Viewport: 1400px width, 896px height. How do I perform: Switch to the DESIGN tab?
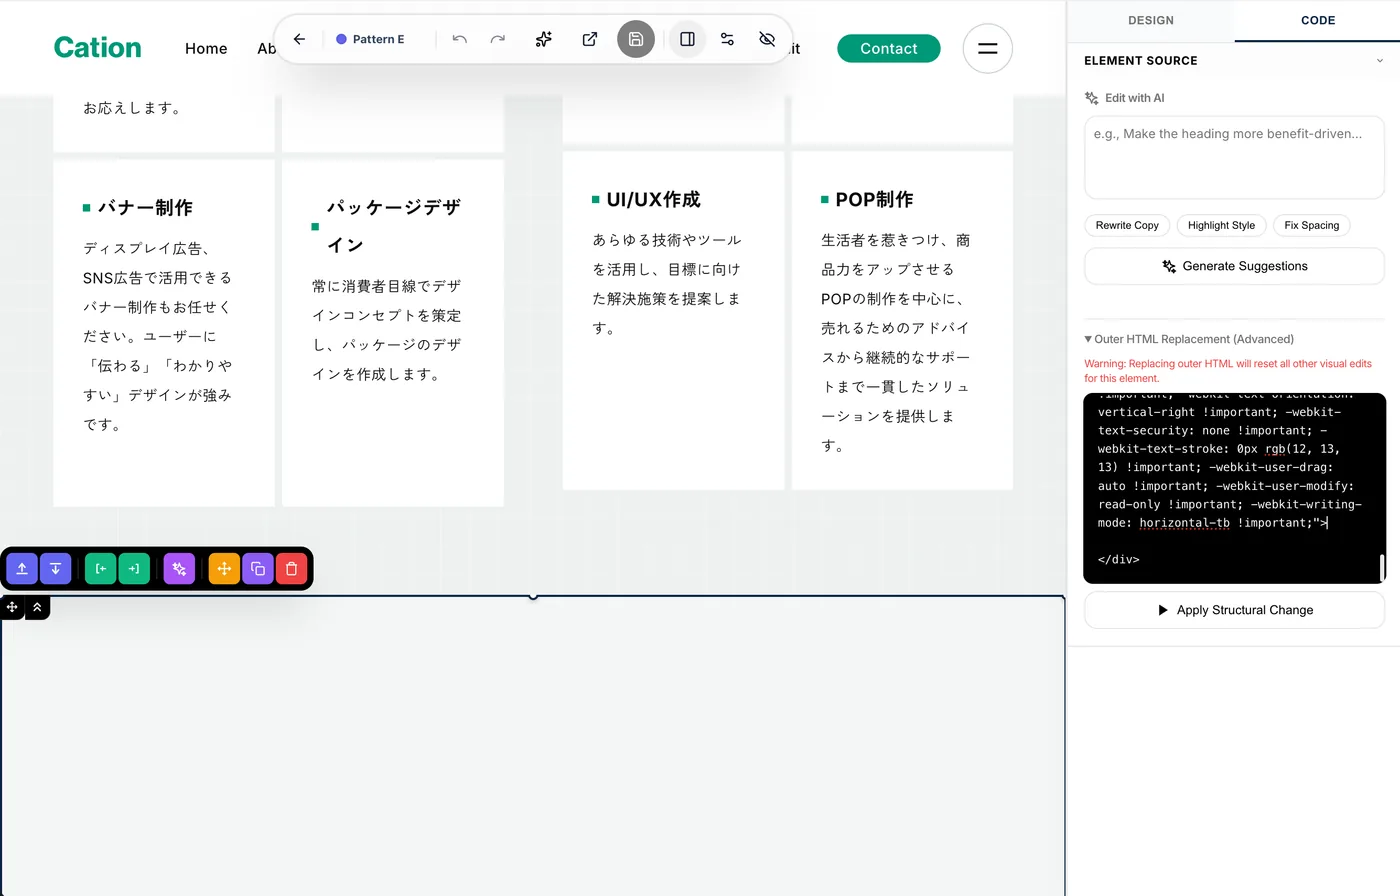[x=1151, y=20]
